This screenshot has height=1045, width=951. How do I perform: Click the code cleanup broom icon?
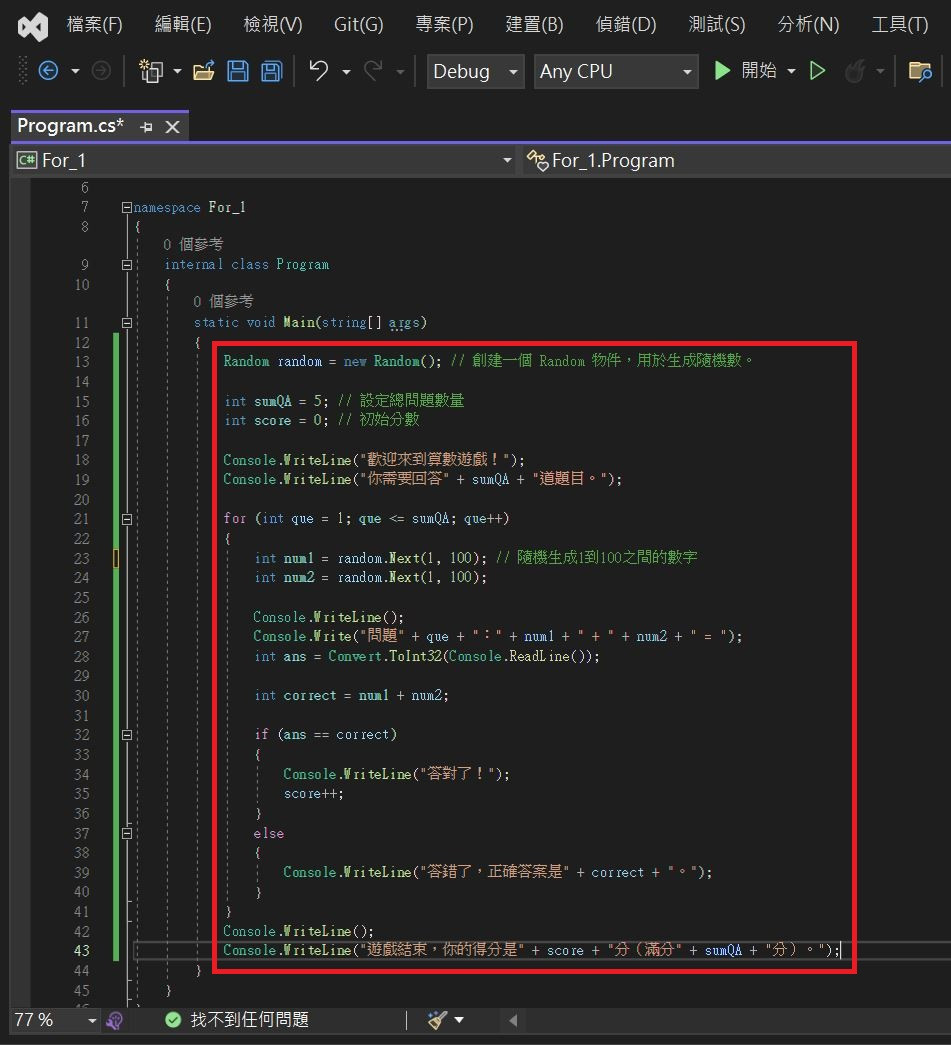click(437, 1020)
